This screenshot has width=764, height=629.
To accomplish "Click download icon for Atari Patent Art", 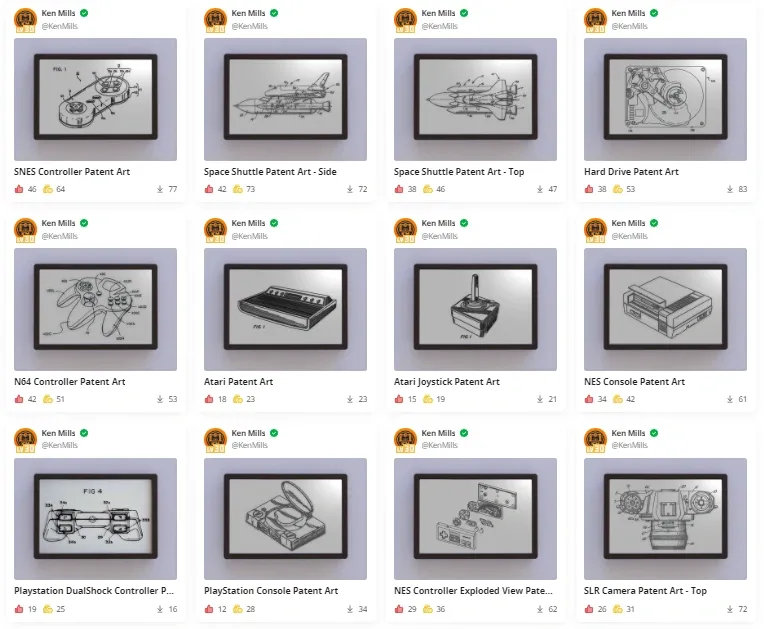I will 350,399.
